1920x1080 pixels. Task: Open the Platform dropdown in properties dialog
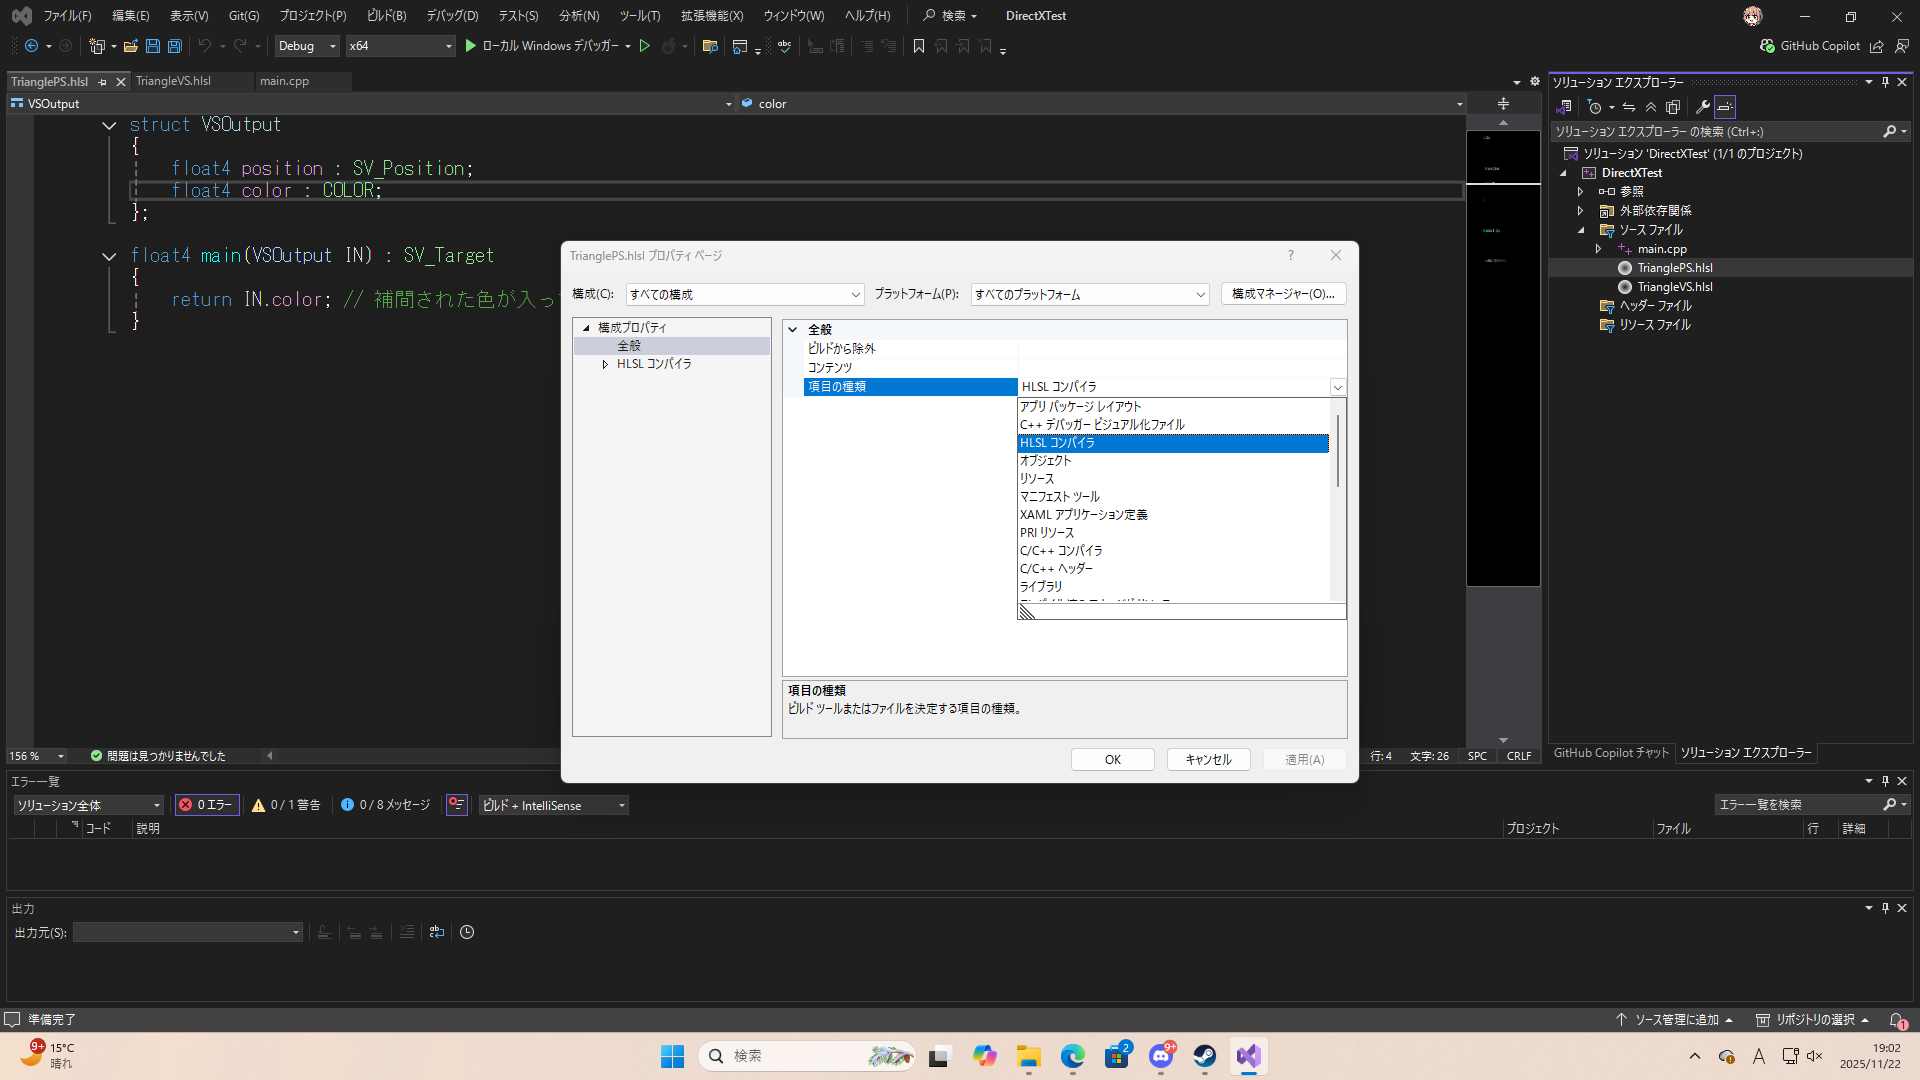(x=1089, y=294)
